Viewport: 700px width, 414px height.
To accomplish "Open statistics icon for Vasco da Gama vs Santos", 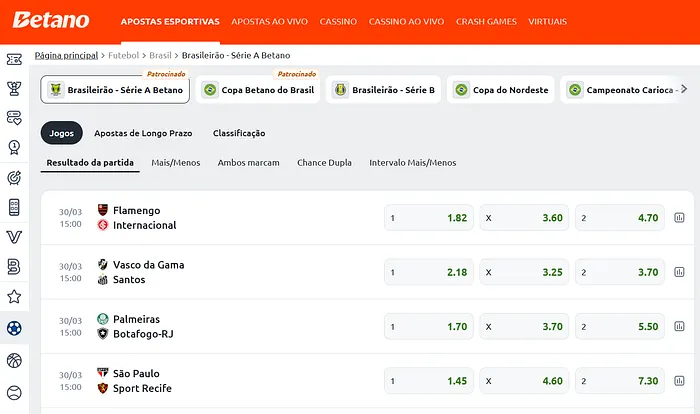I will (679, 272).
